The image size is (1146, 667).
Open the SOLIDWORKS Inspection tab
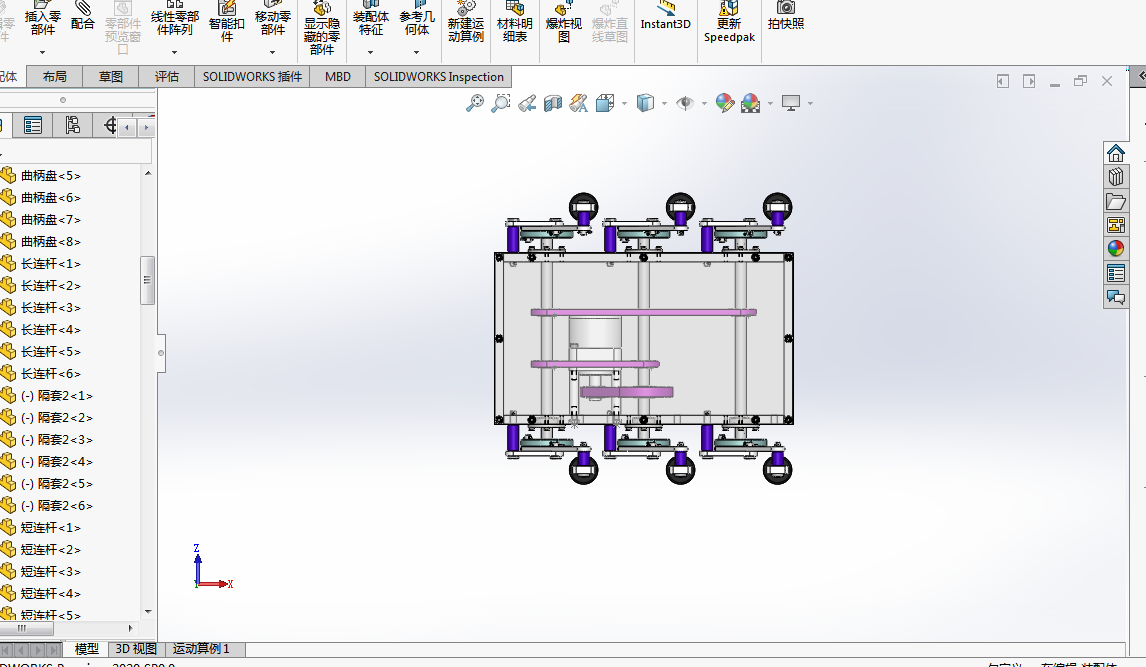pos(438,77)
